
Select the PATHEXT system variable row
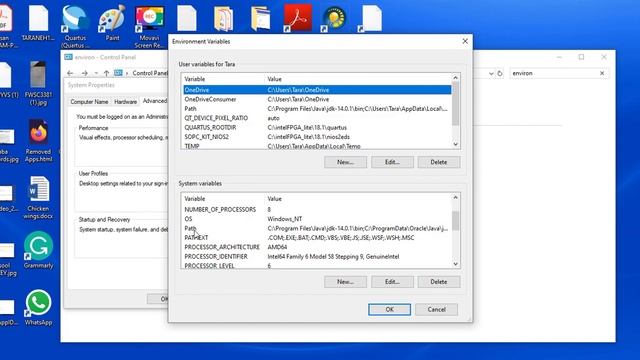[x=317, y=238]
